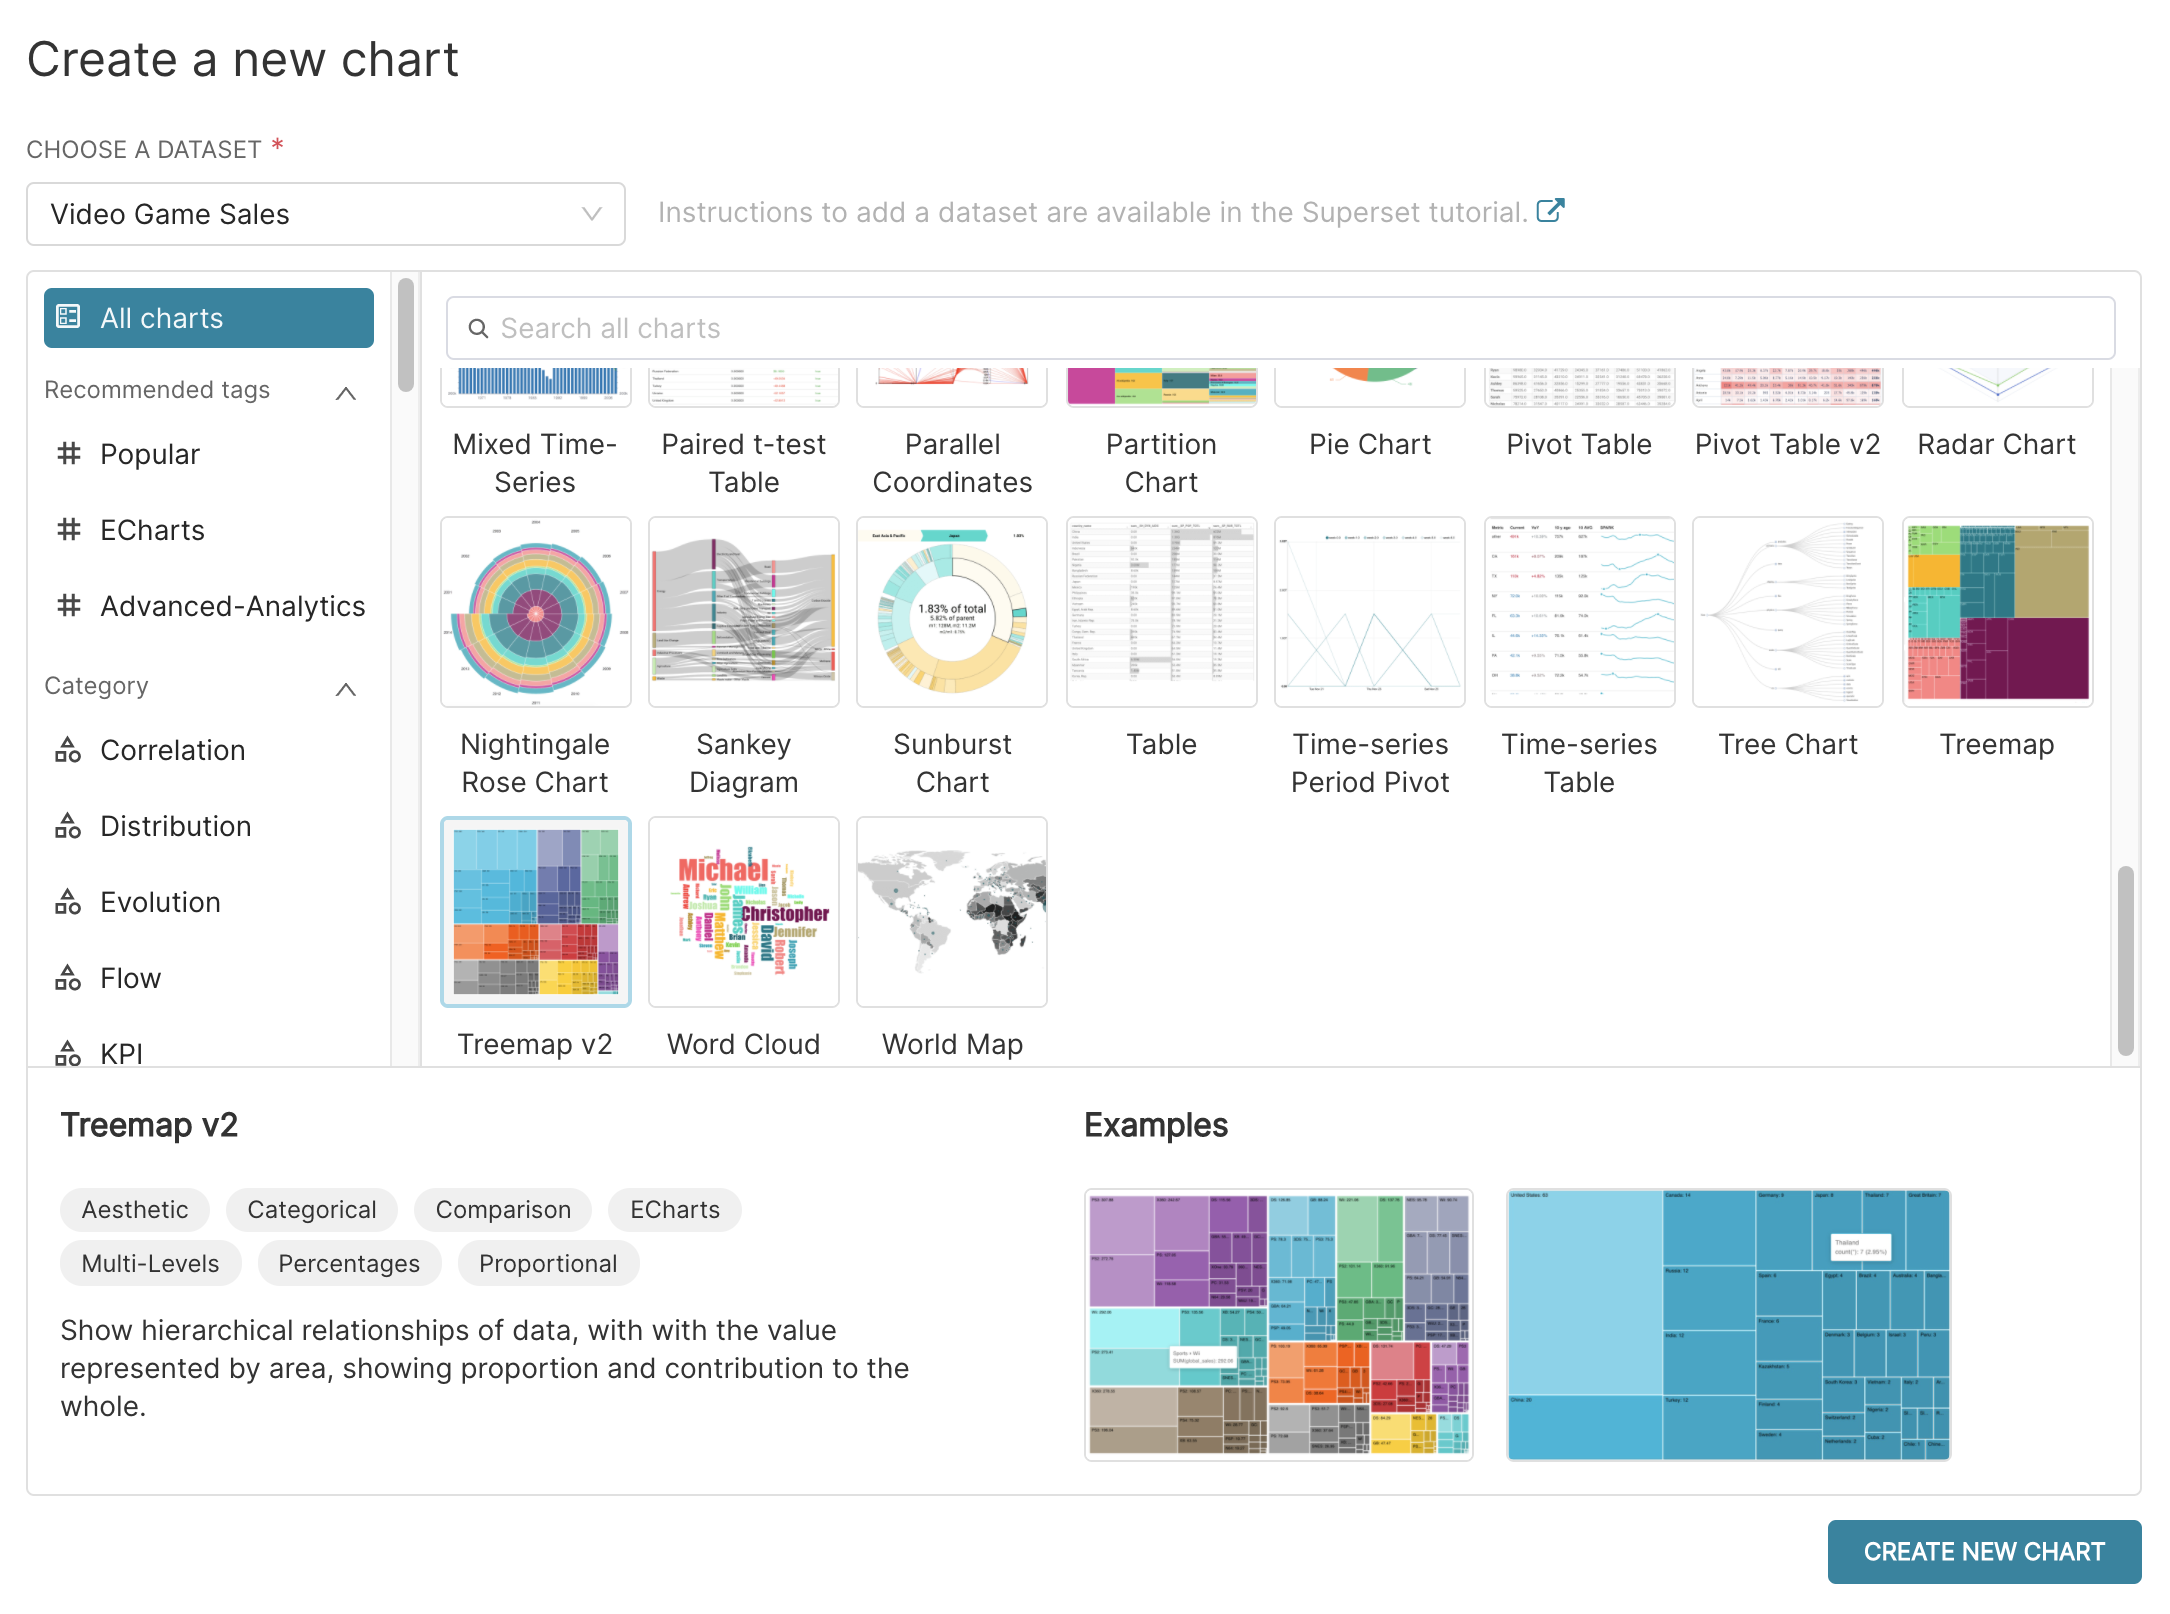Click the search magnifier icon in chart search
The width and height of the screenshot is (2170, 1614).
478,329
